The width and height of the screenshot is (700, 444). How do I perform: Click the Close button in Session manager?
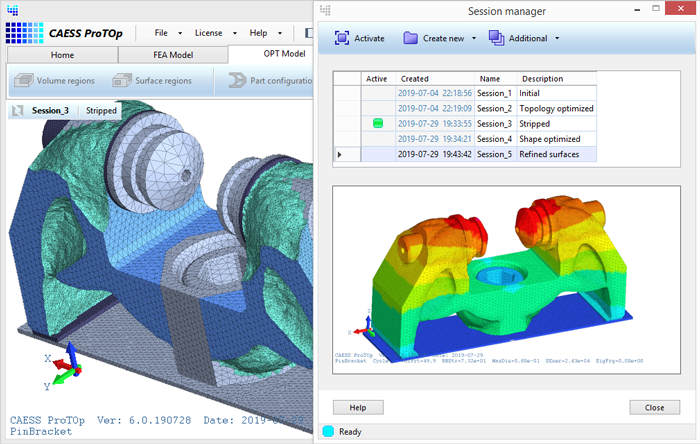[654, 407]
